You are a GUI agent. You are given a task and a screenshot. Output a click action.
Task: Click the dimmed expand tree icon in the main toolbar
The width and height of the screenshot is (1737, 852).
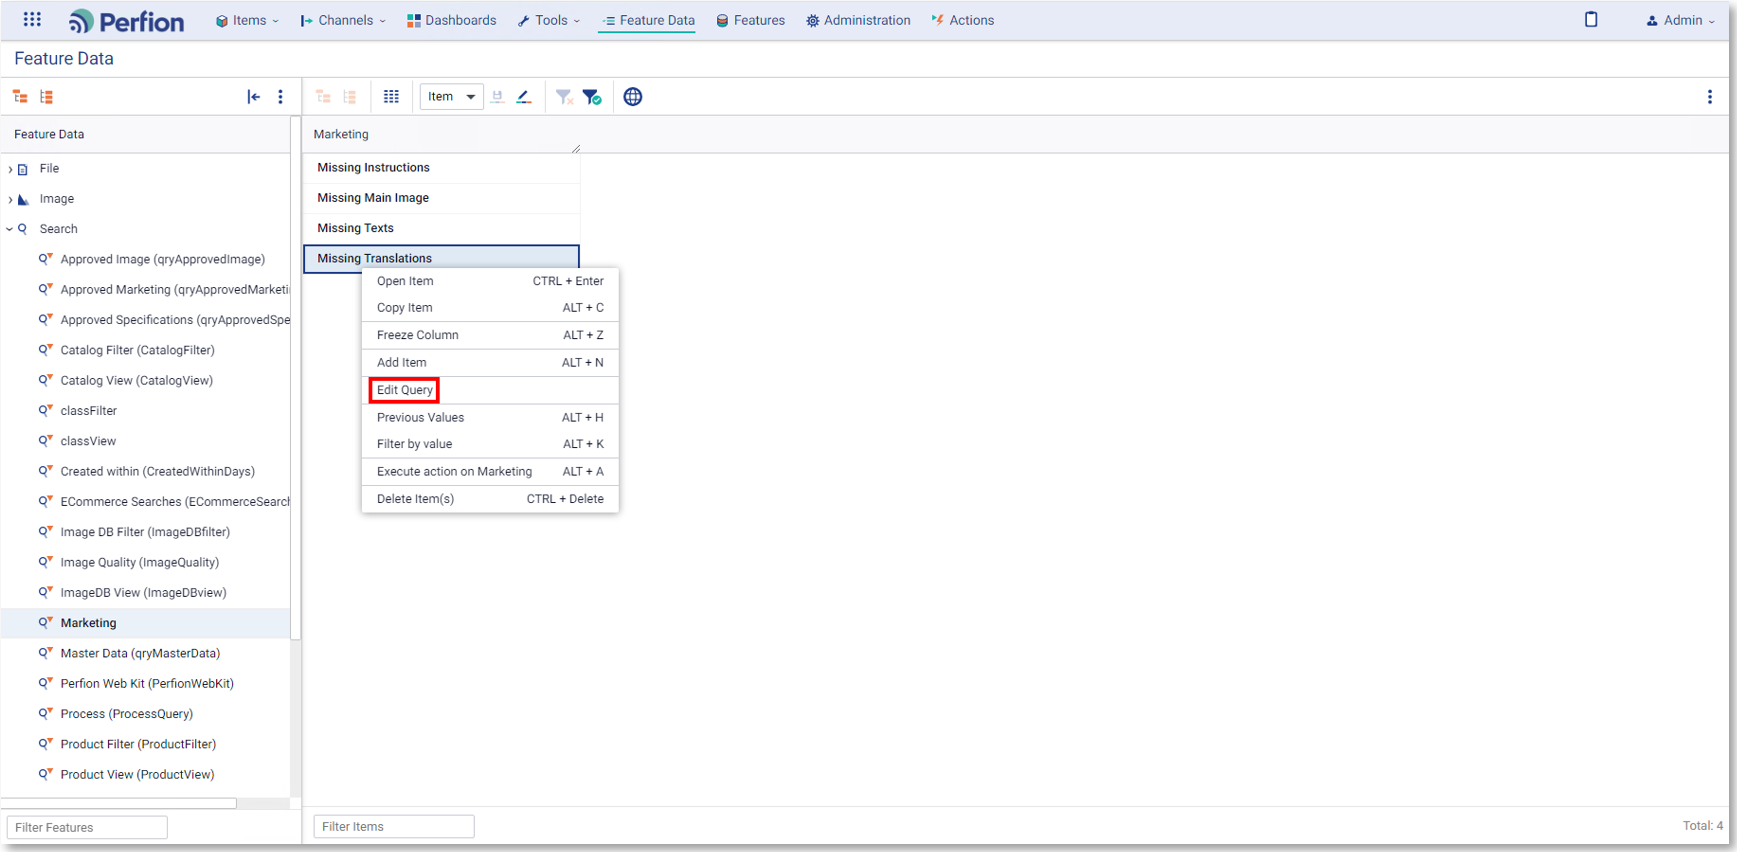323,97
